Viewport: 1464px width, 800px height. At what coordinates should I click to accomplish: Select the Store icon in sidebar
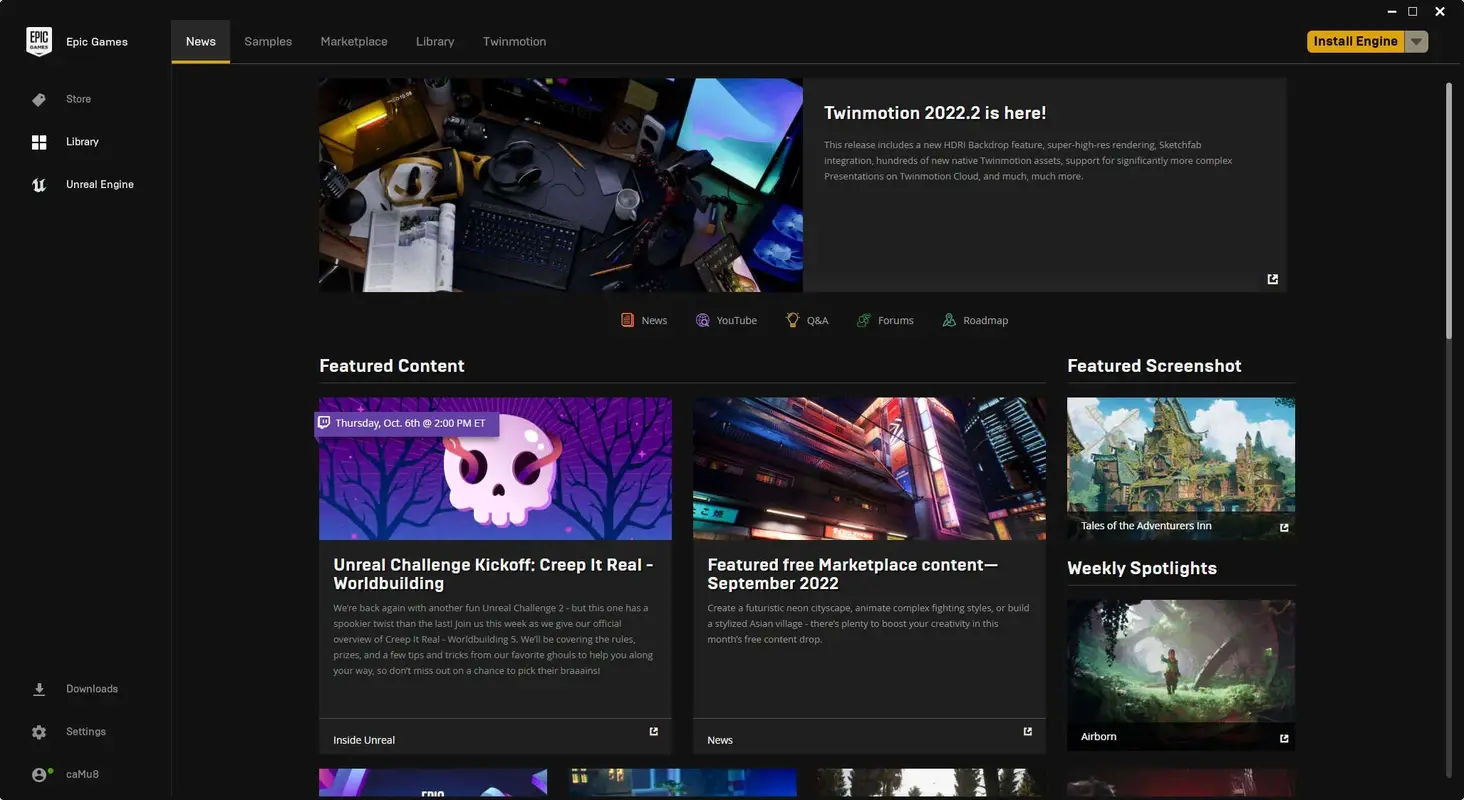click(38, 99)
